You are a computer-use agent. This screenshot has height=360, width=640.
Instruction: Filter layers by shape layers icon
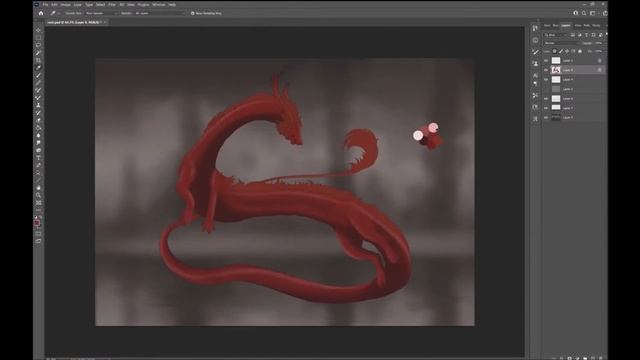[x=593, y=35]
